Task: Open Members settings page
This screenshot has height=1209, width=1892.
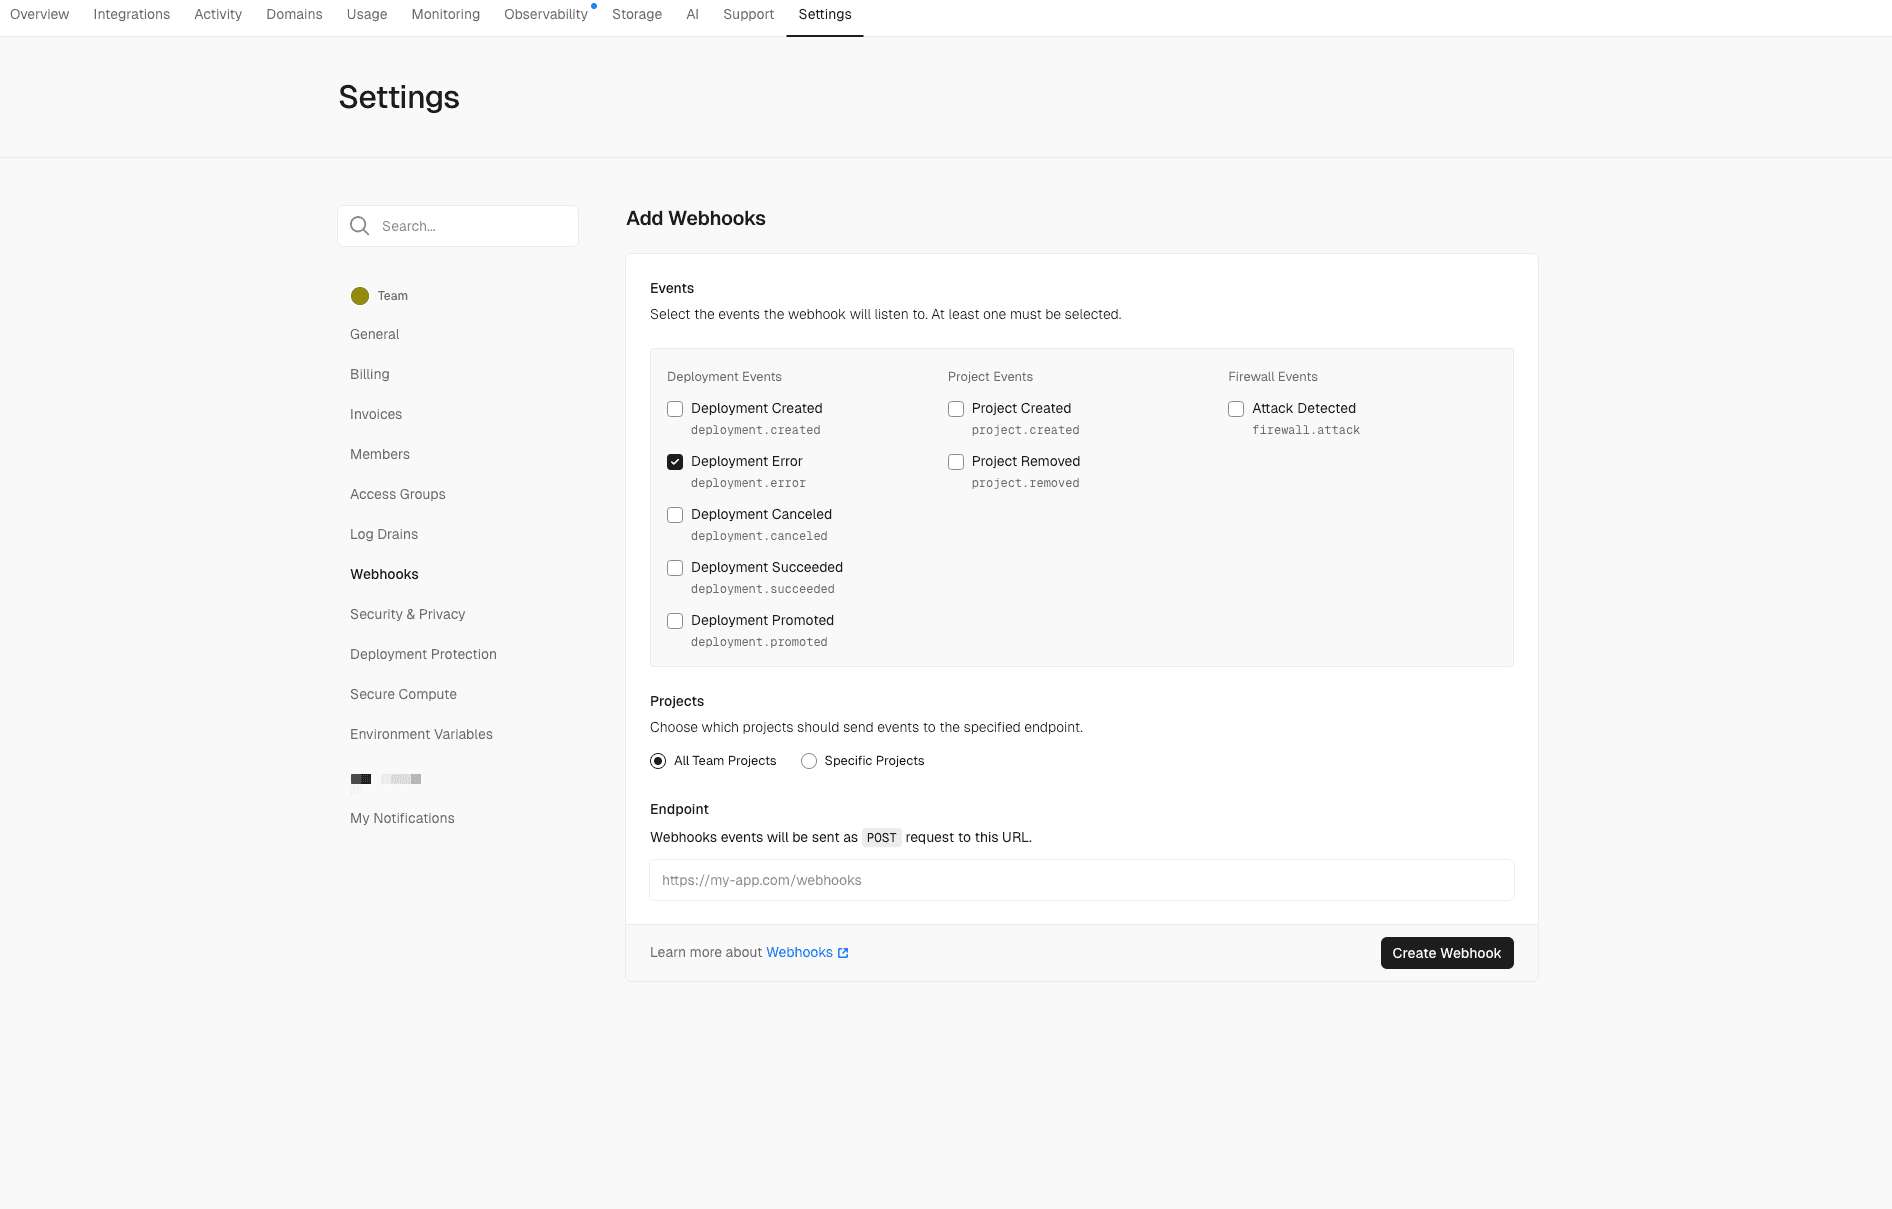Action: 380,454
